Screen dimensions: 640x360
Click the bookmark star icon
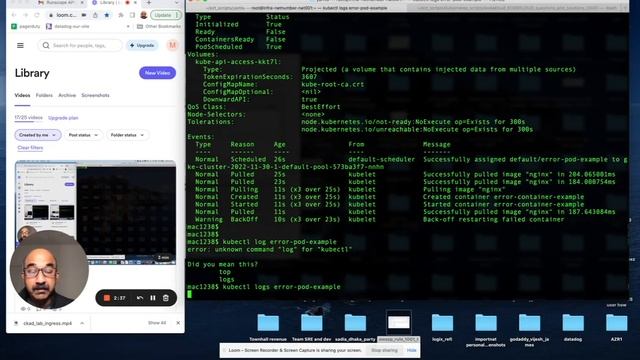pos(107,15)
